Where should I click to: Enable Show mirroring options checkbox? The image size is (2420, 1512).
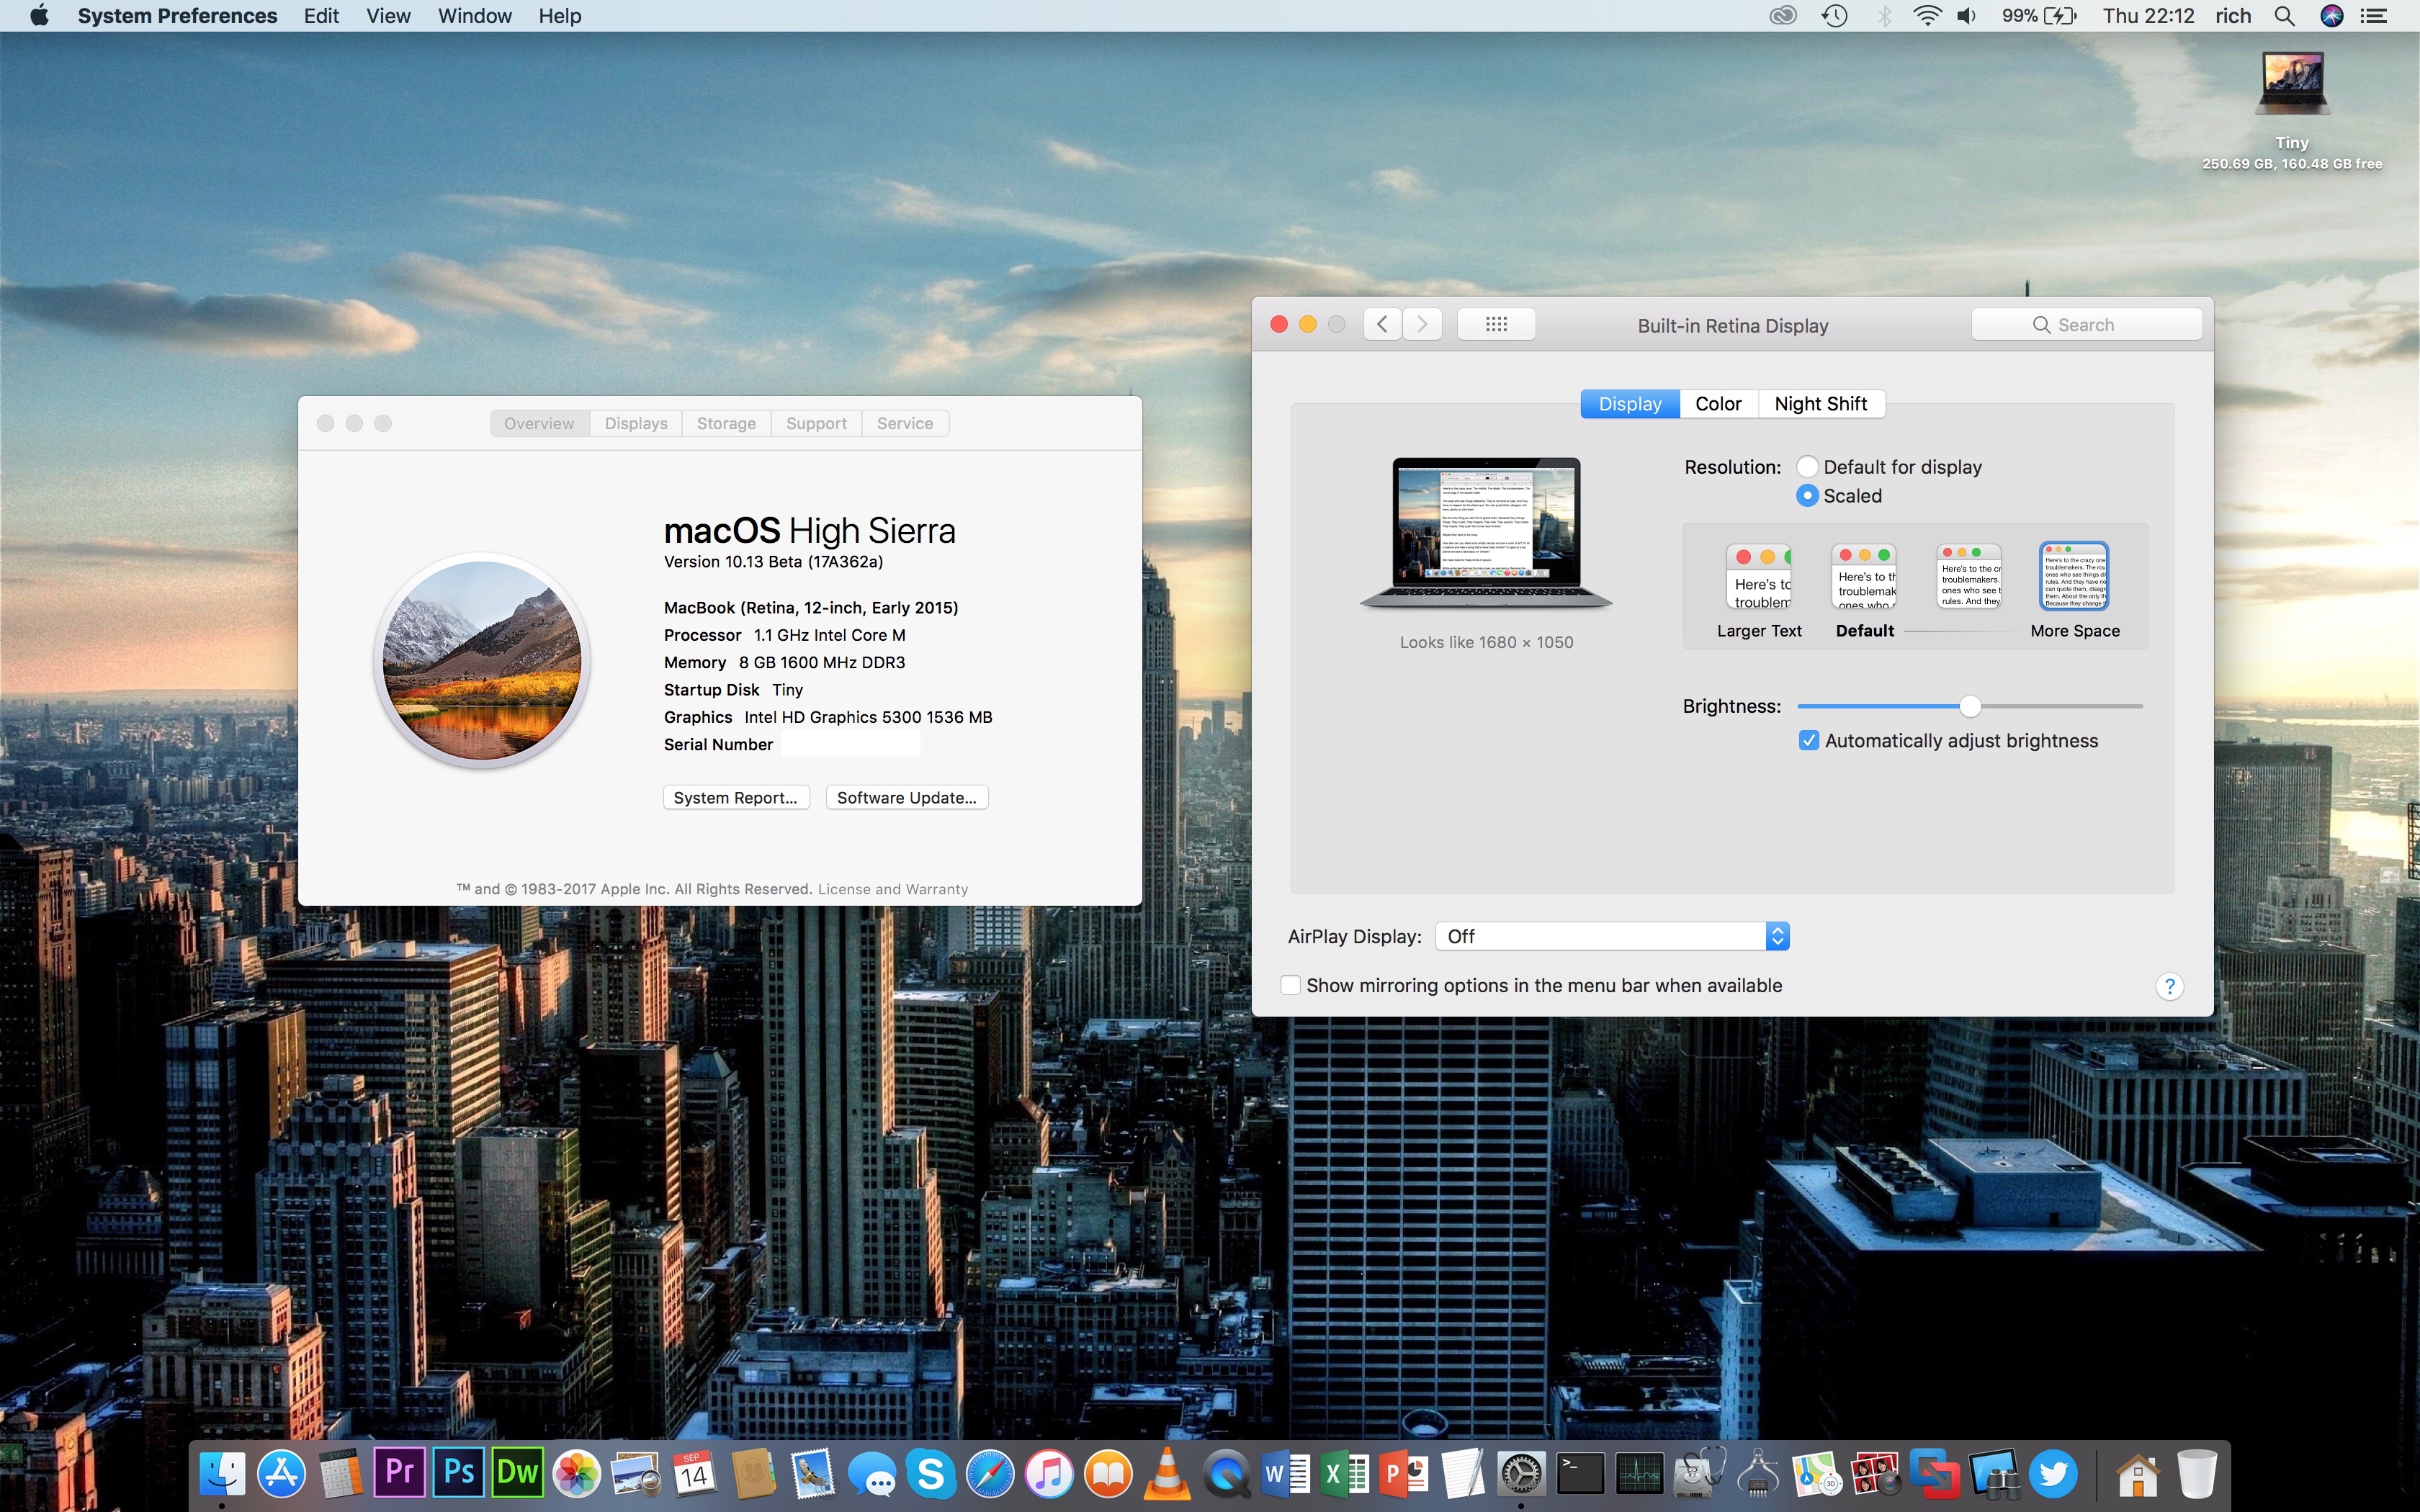pyautogui.click(x=1291, y=986)
